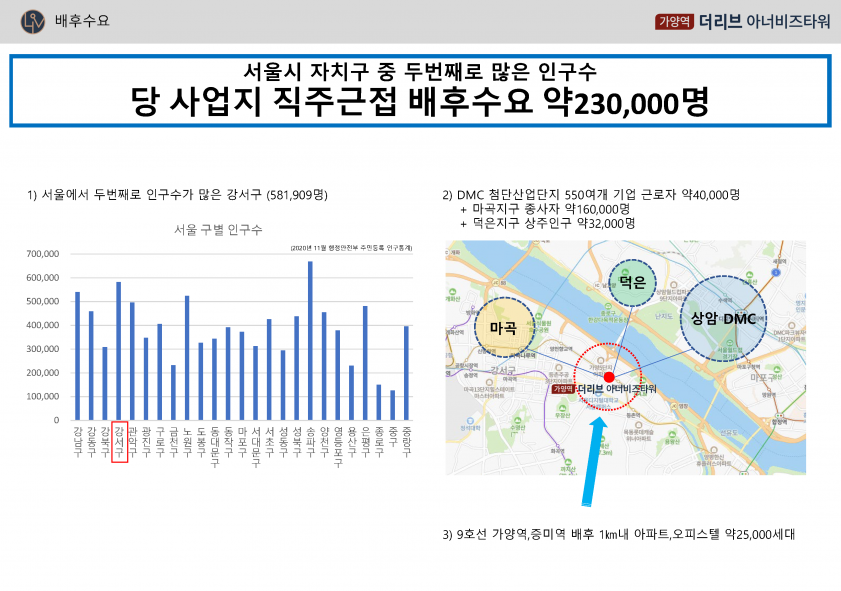Click the 마포구 x-axis label

click(x=242, y=441)
